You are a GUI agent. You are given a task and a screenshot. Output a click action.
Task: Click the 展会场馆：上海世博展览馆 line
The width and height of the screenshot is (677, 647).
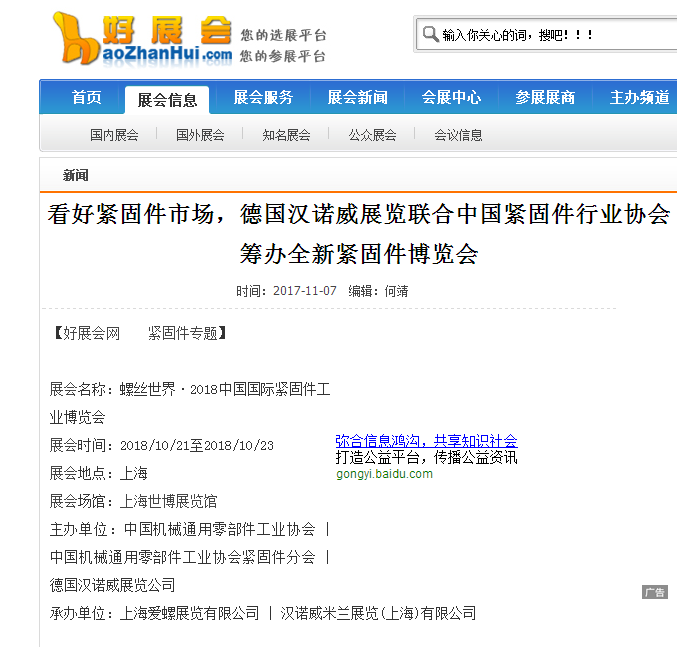133,501
